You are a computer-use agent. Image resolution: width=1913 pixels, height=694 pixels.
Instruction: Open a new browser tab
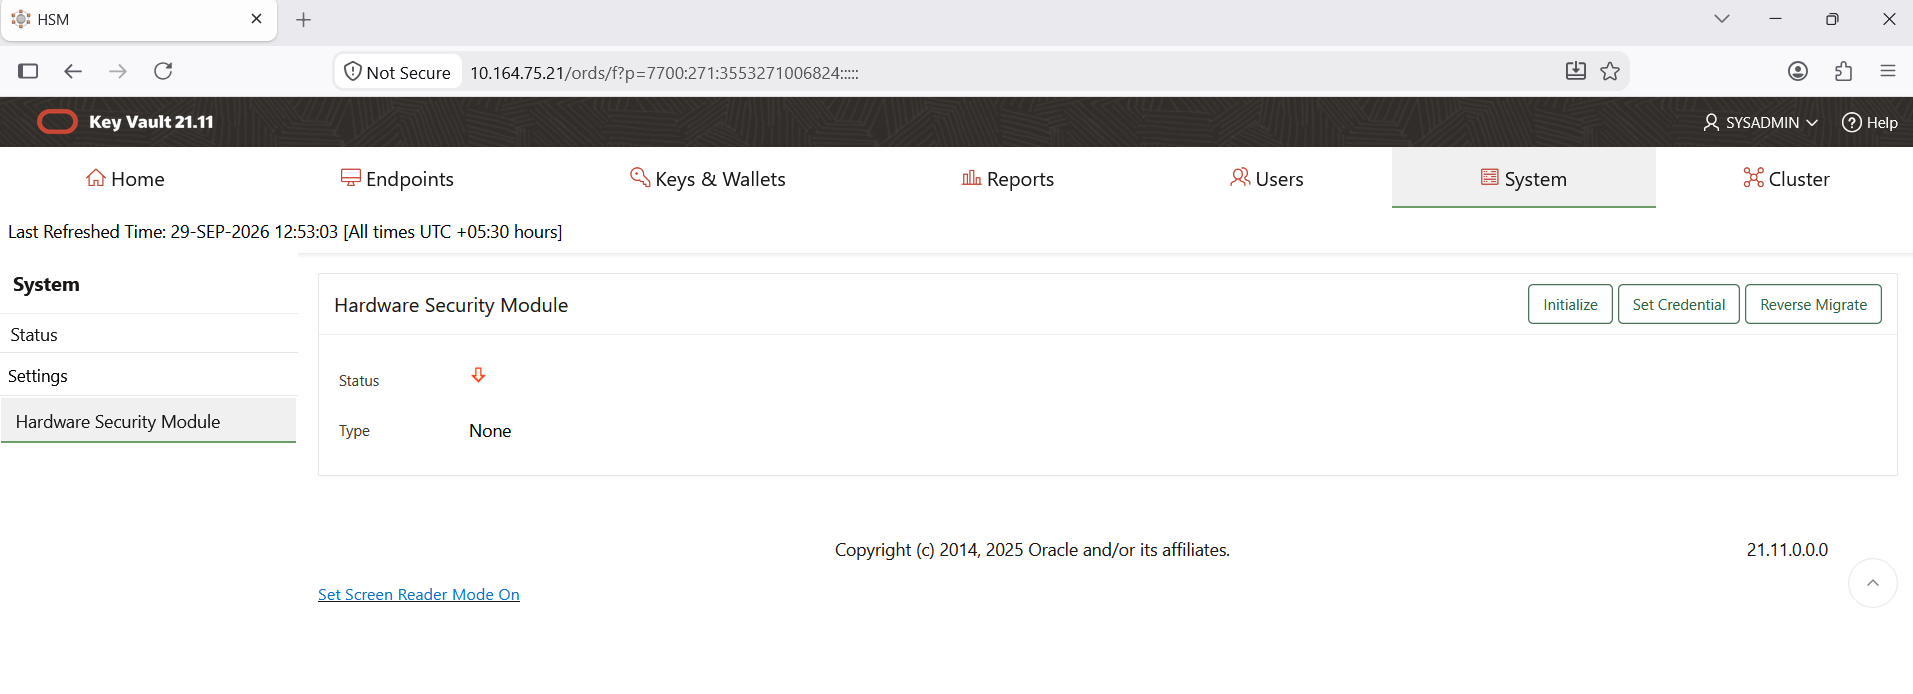point(304,20)
